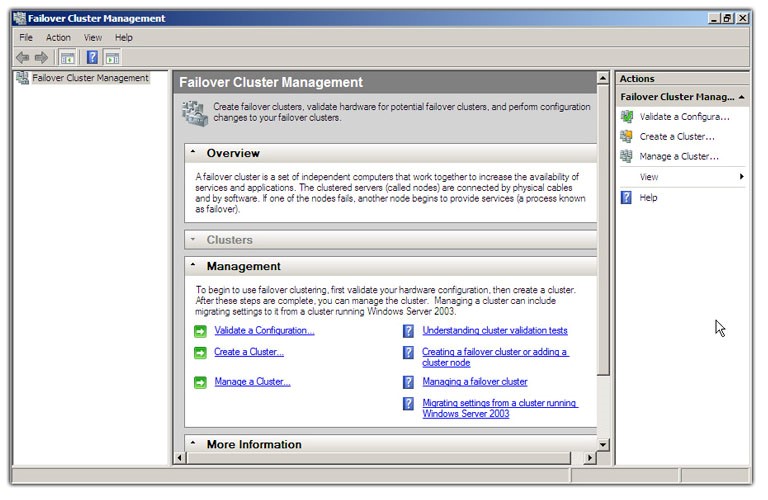Open the File menu

click(x=26, y=37)
